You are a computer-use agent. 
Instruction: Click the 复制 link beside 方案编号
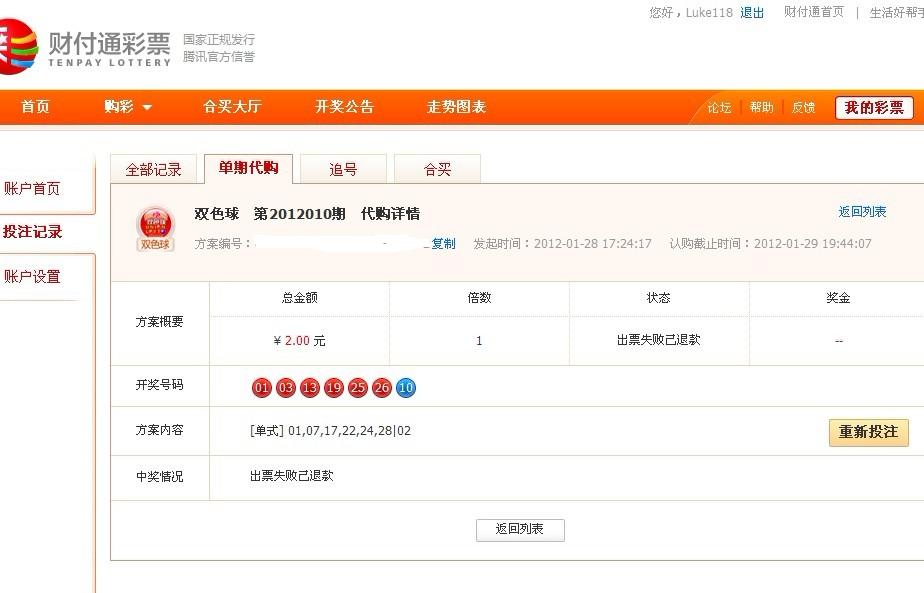click(443, 244)
